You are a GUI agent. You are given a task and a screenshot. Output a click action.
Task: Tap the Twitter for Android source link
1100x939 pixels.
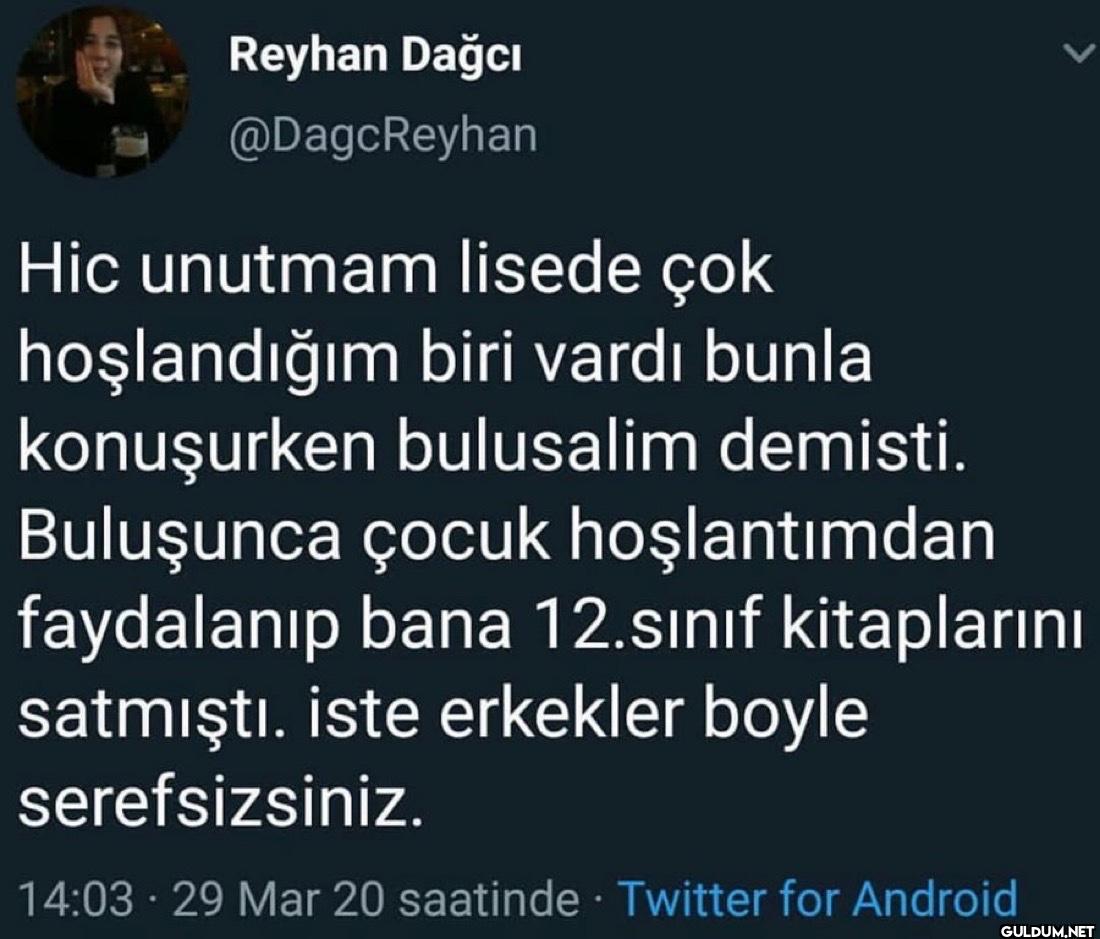(817, 898)
